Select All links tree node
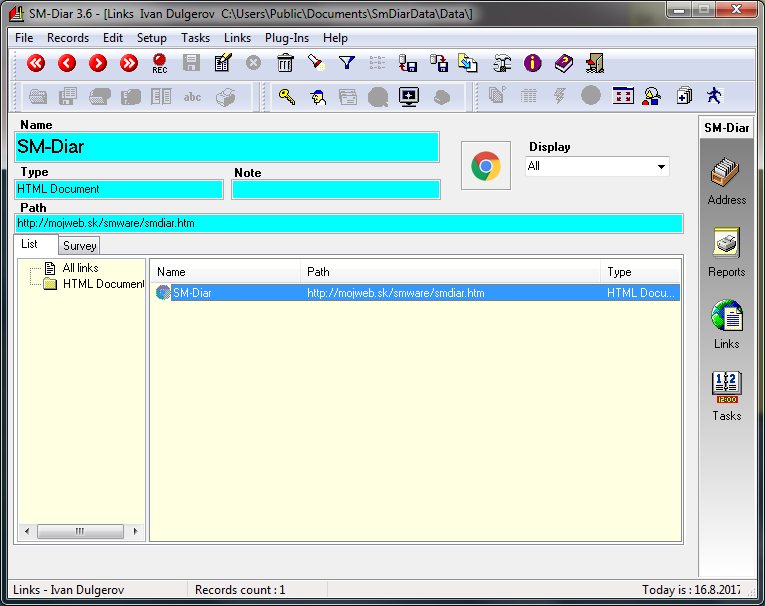This screenshot has width=765, height=606. (x=81, y=268)
